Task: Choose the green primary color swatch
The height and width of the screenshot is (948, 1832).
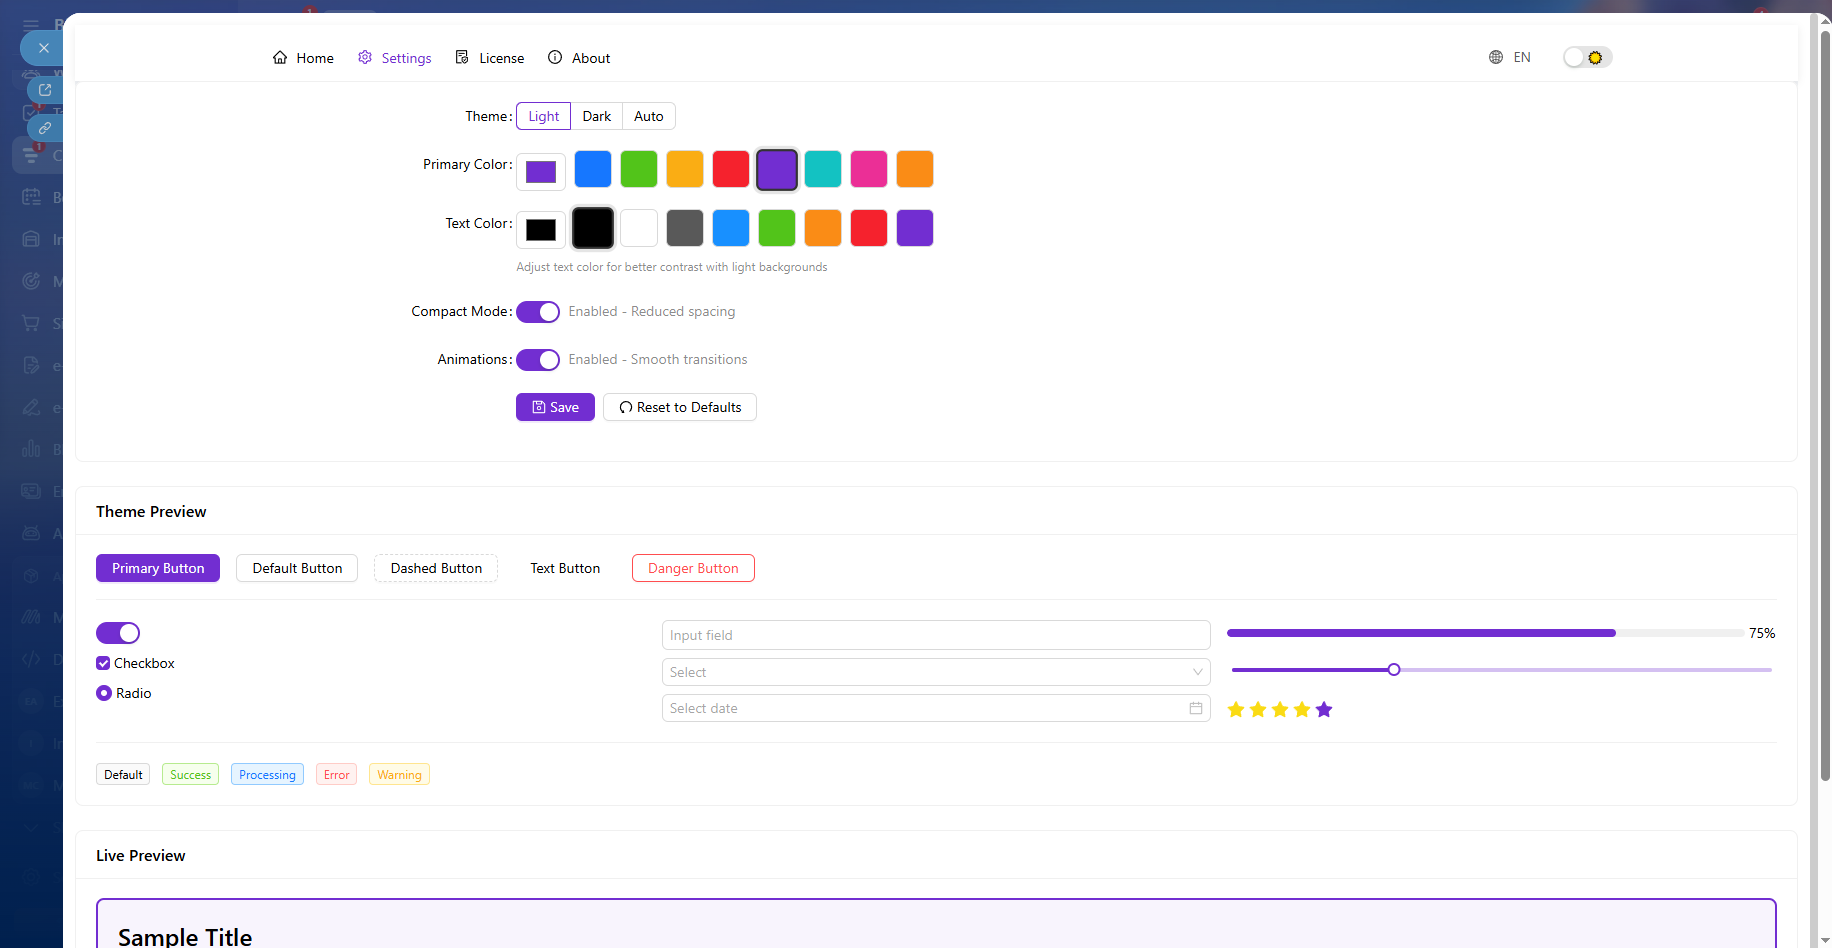Action: click(x=639, y=169)
